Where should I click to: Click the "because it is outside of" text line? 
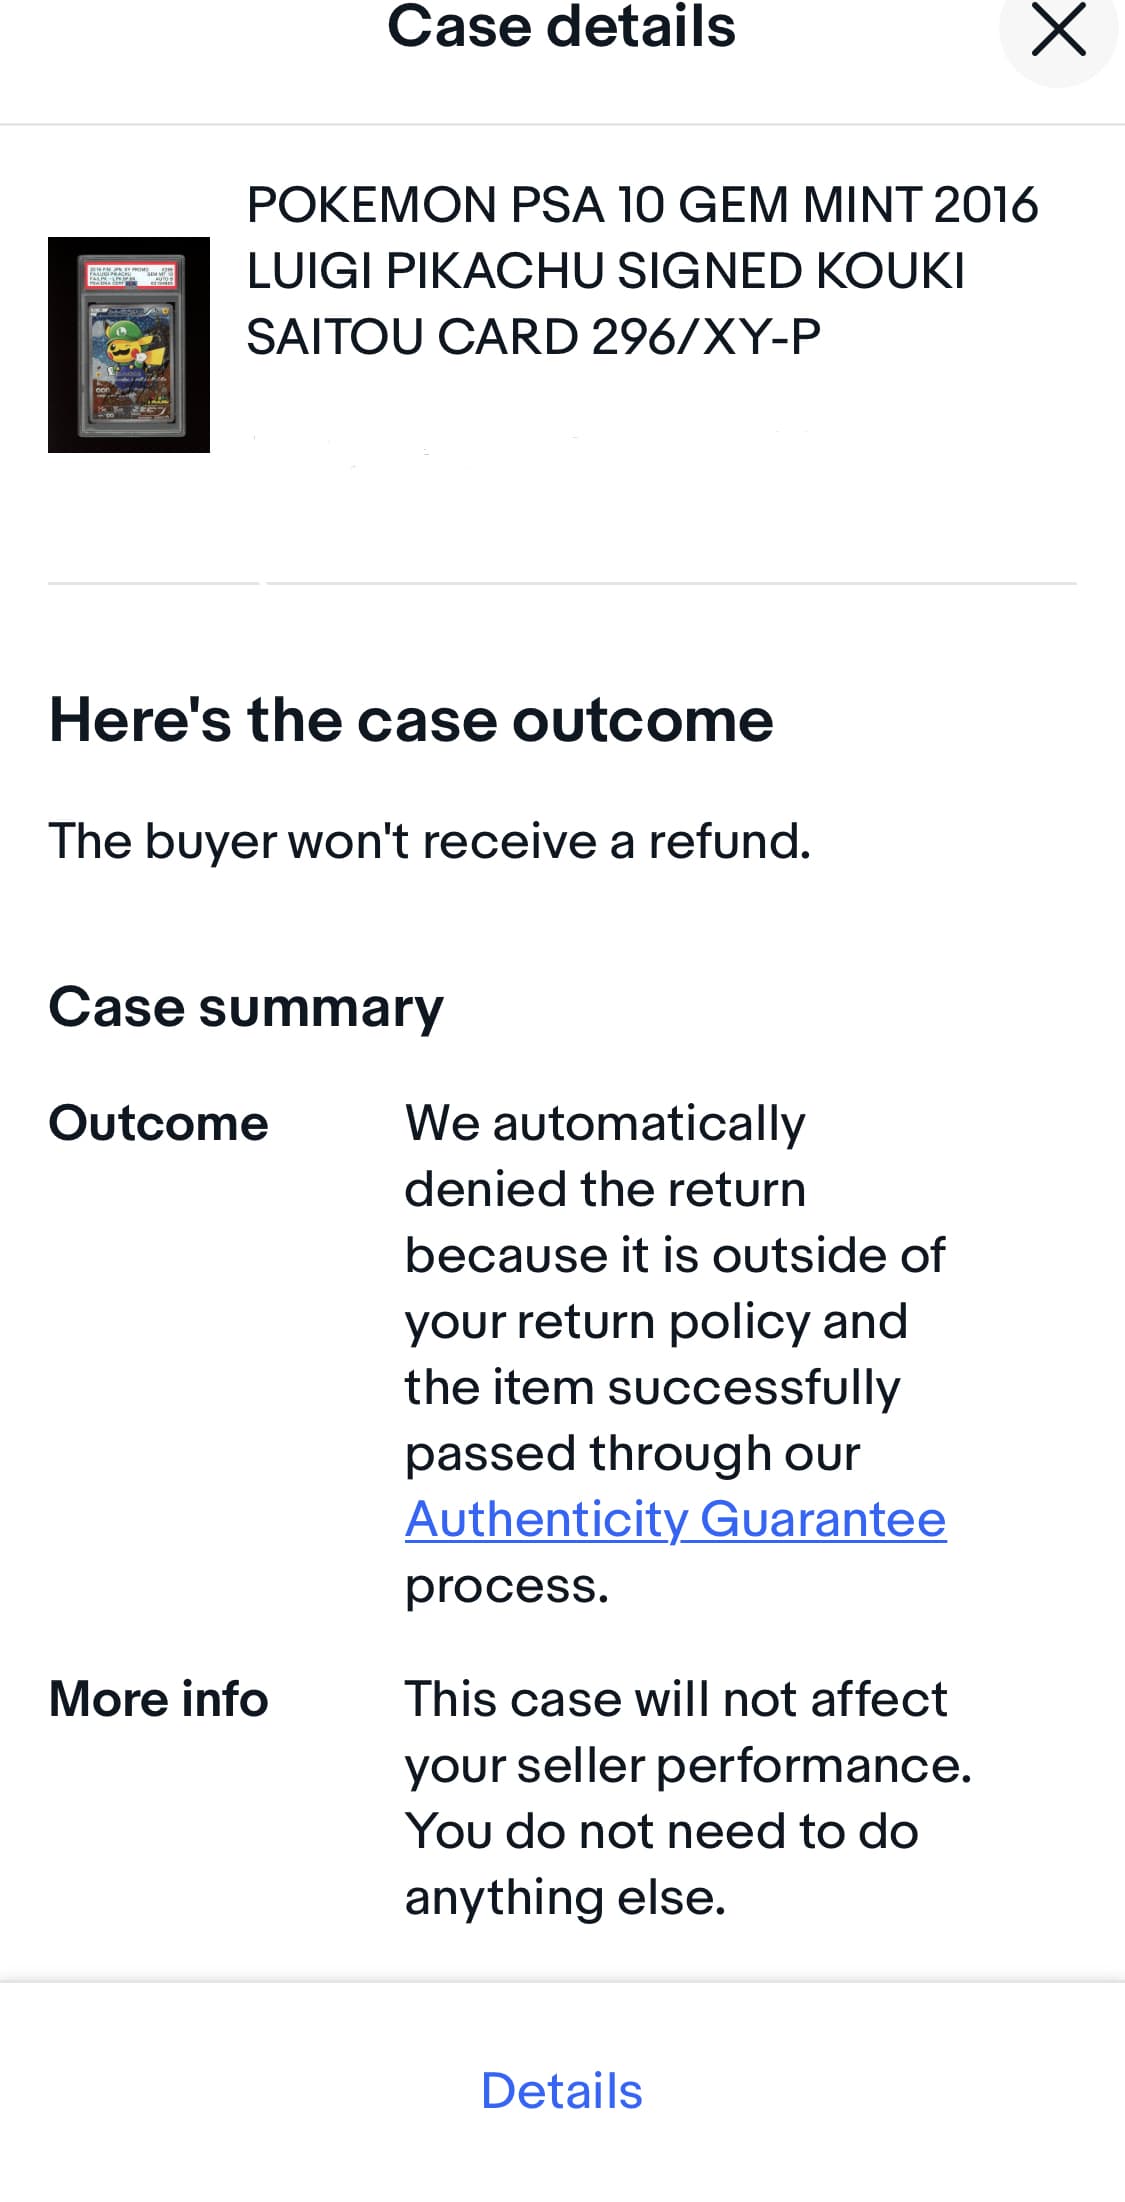tap(675, 1255)
